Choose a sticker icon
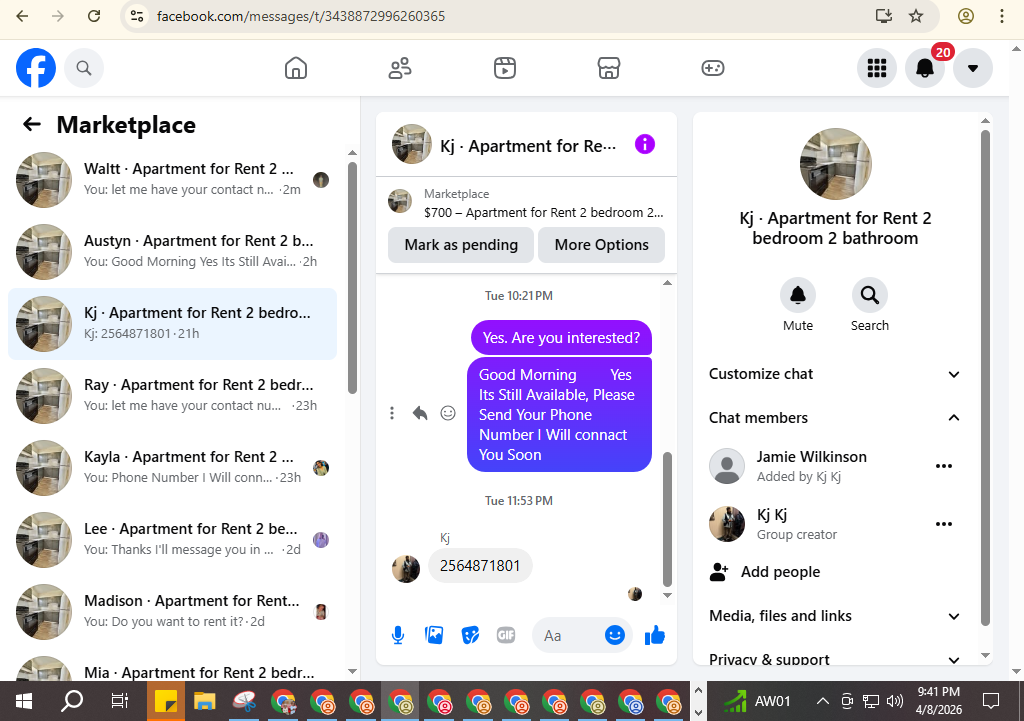This screenshot has height=721, width=1024. [470, 635]
